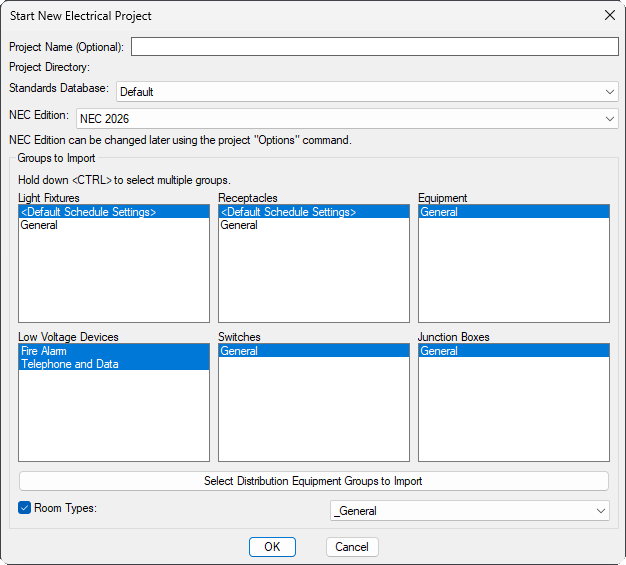Select General in Light Fixtures list

pyautogui.click(x=114, y=225)
